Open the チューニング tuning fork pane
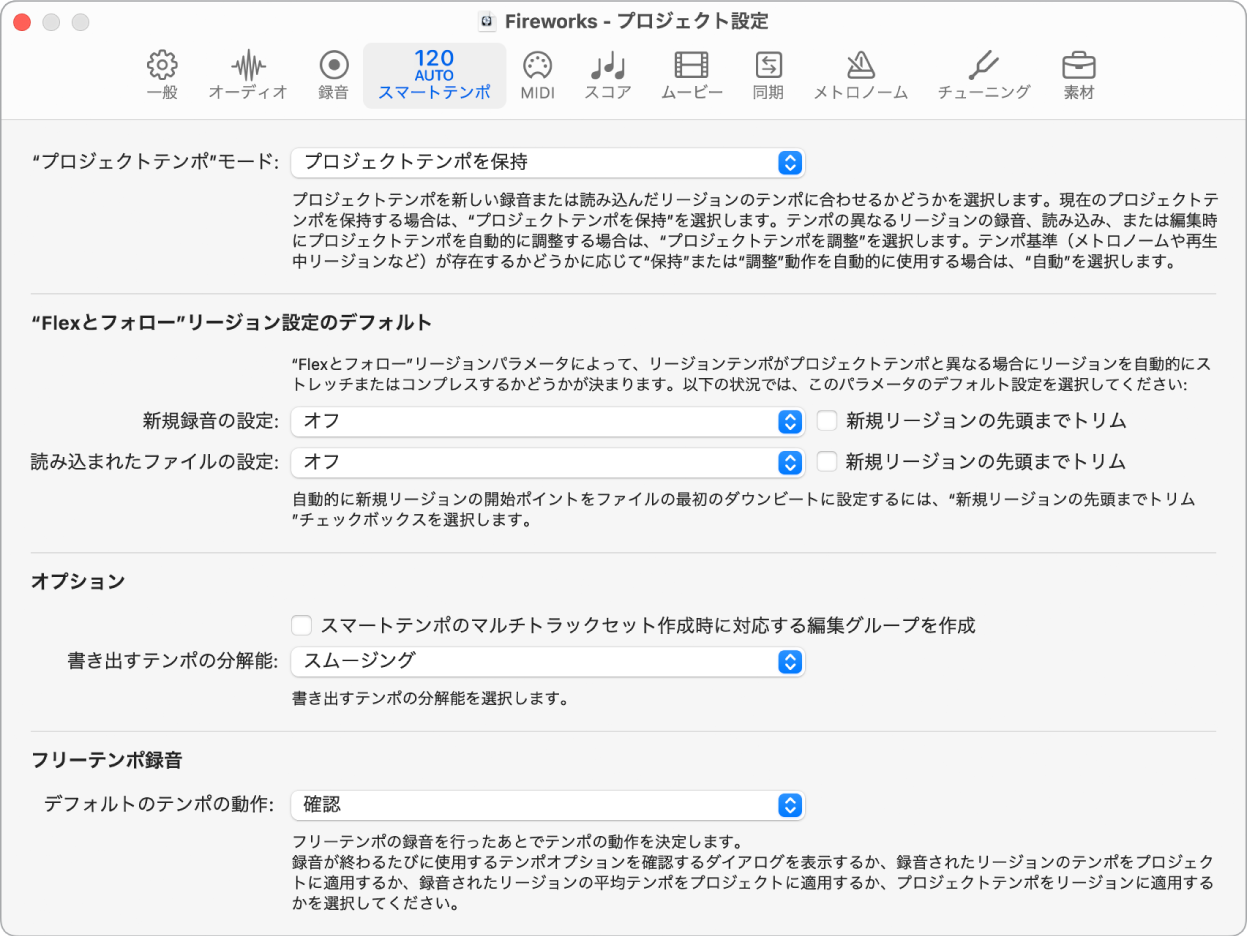This screenshot has height=936, width=1248. pos(984,76)
